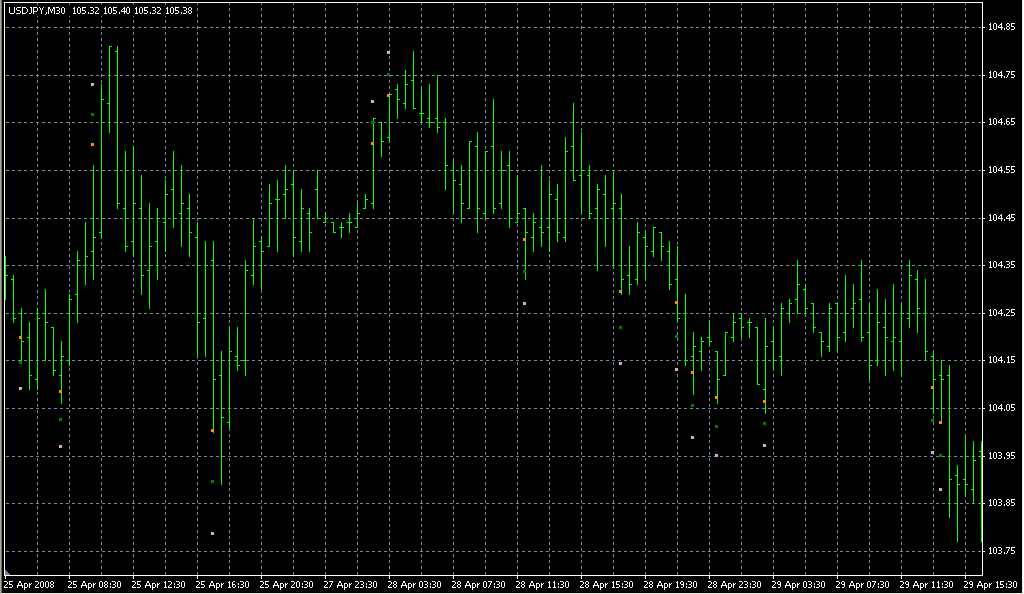Click the 103.75 price label at the bottom
The width and height of the screenshot is (1024, 594).
1003,551
